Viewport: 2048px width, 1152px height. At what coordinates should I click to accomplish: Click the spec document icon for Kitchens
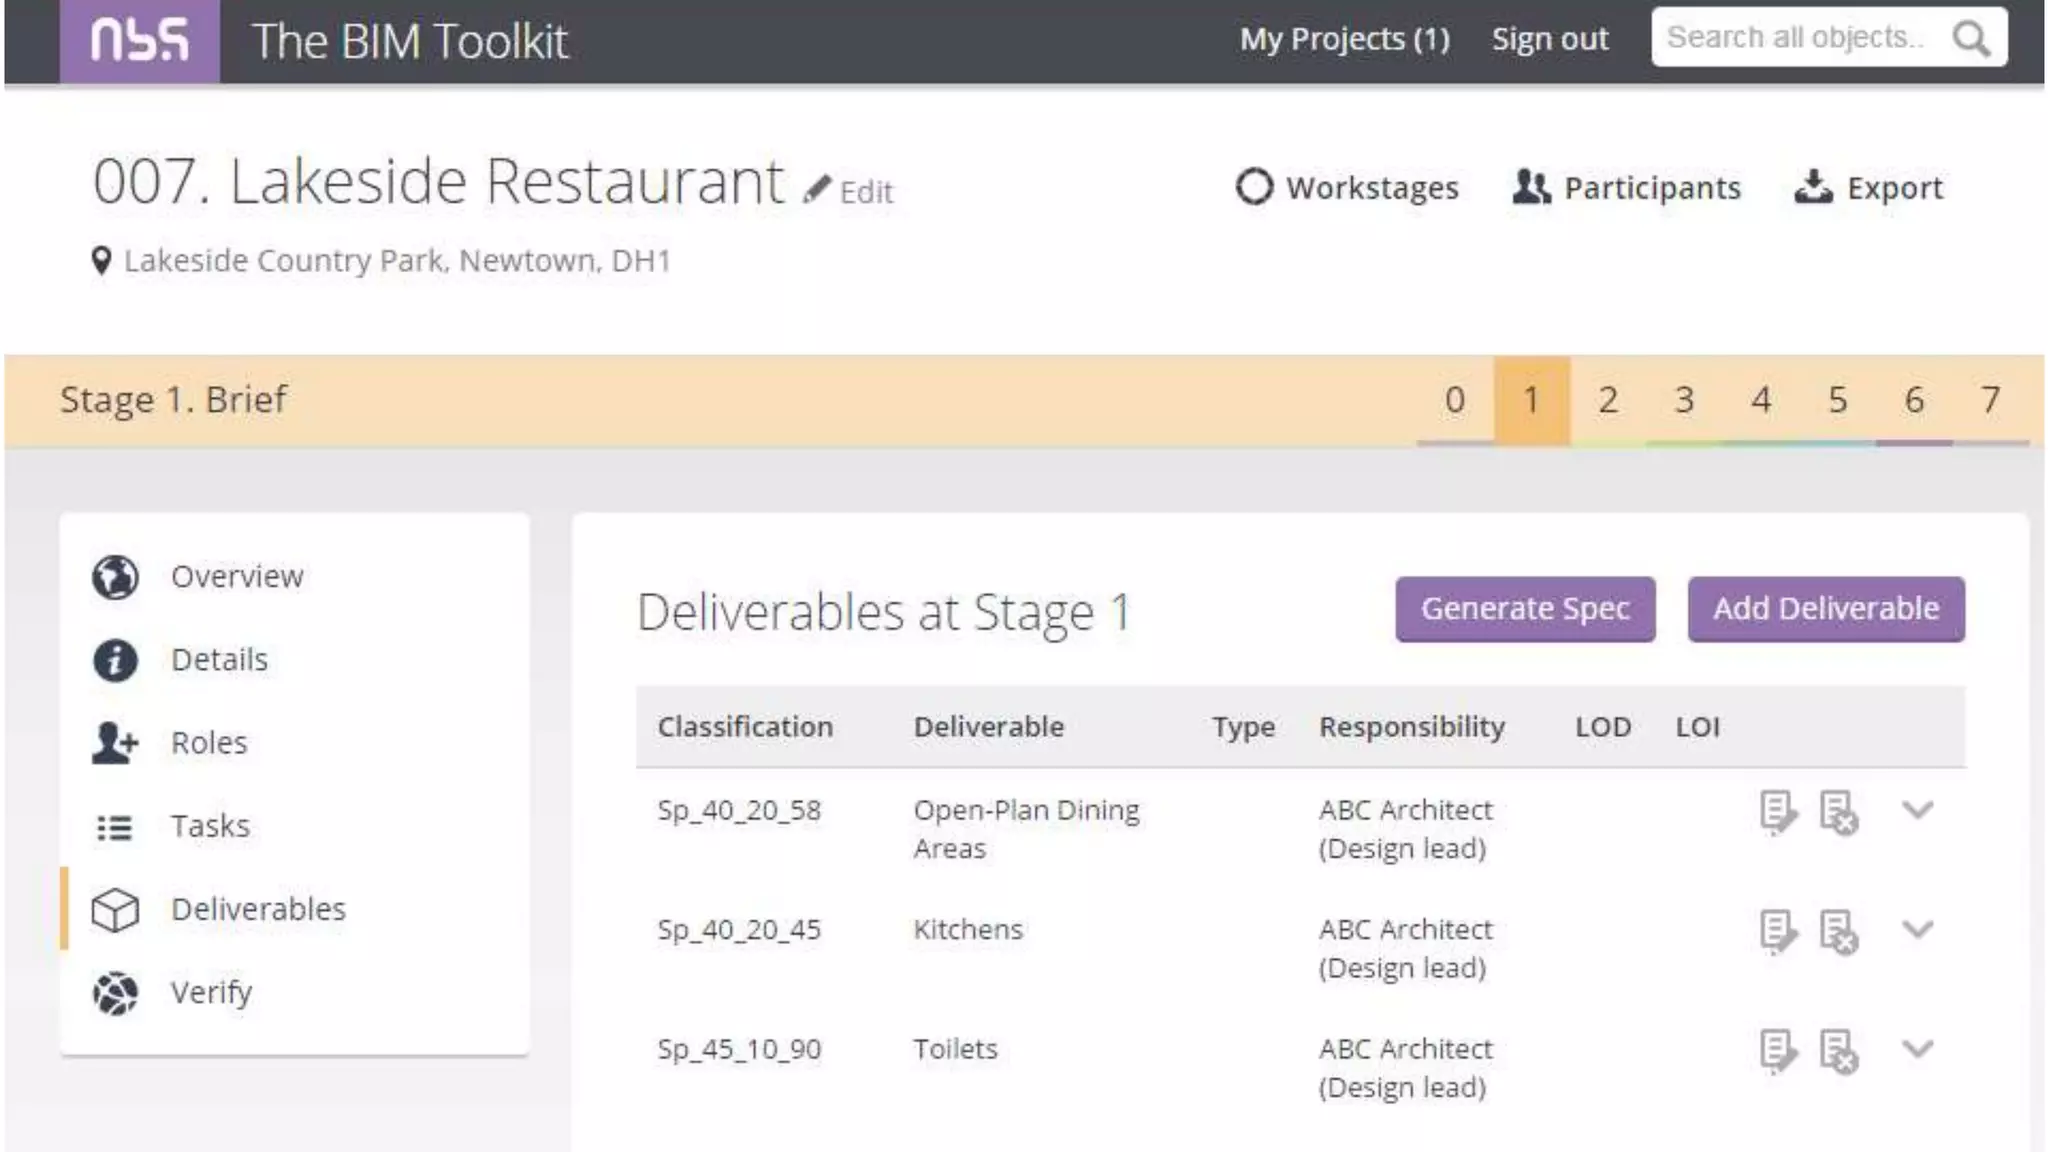(x=1777, y=931)
